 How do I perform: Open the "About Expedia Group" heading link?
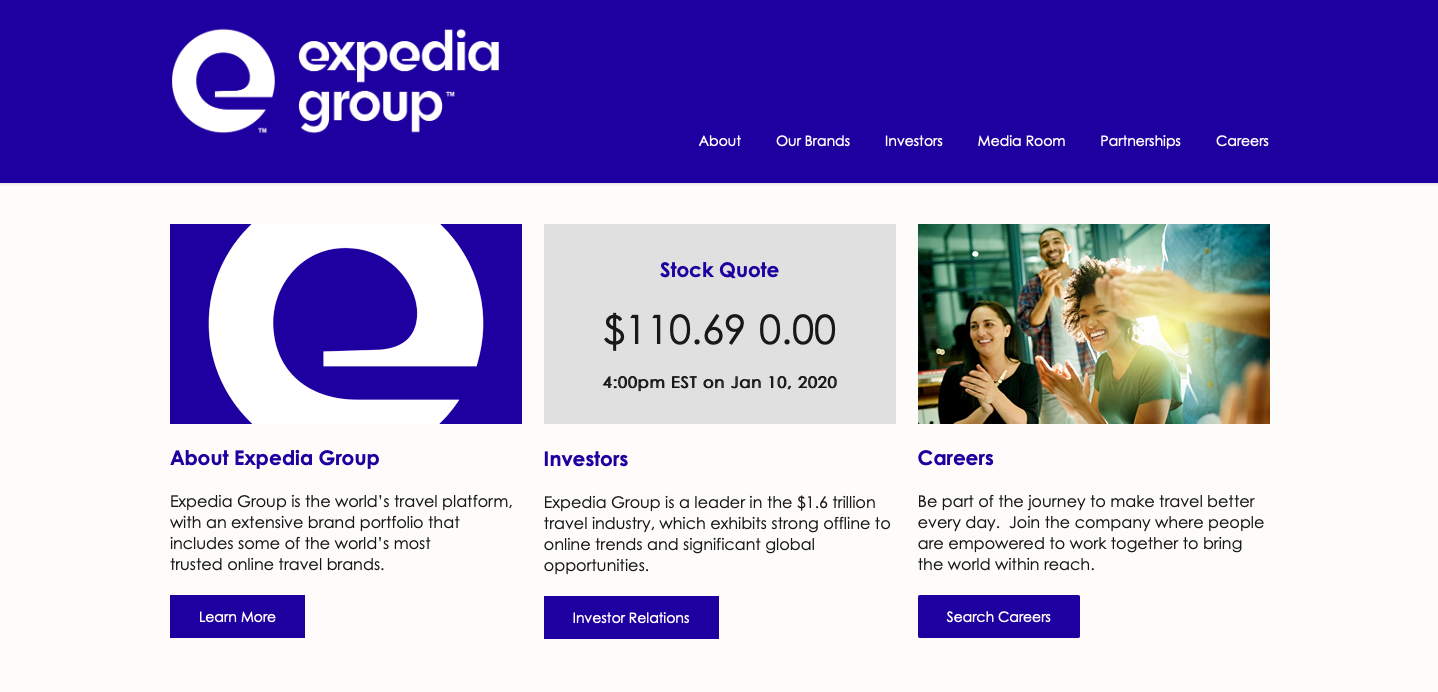(275, 458)
